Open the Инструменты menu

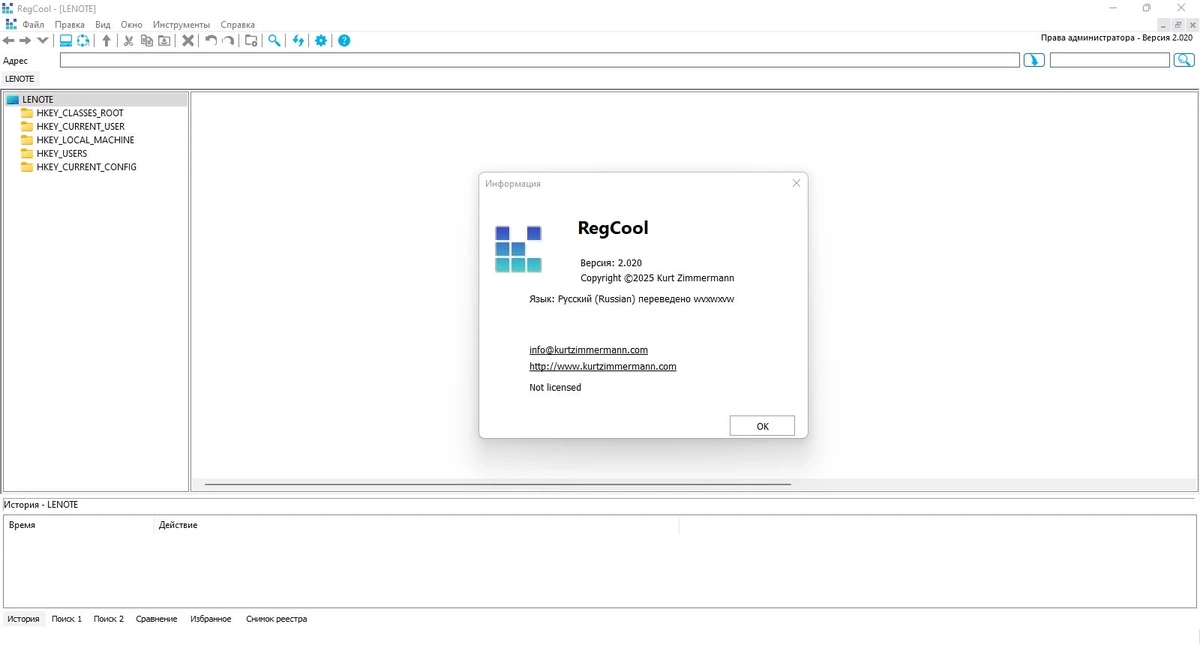pos(181,24)
